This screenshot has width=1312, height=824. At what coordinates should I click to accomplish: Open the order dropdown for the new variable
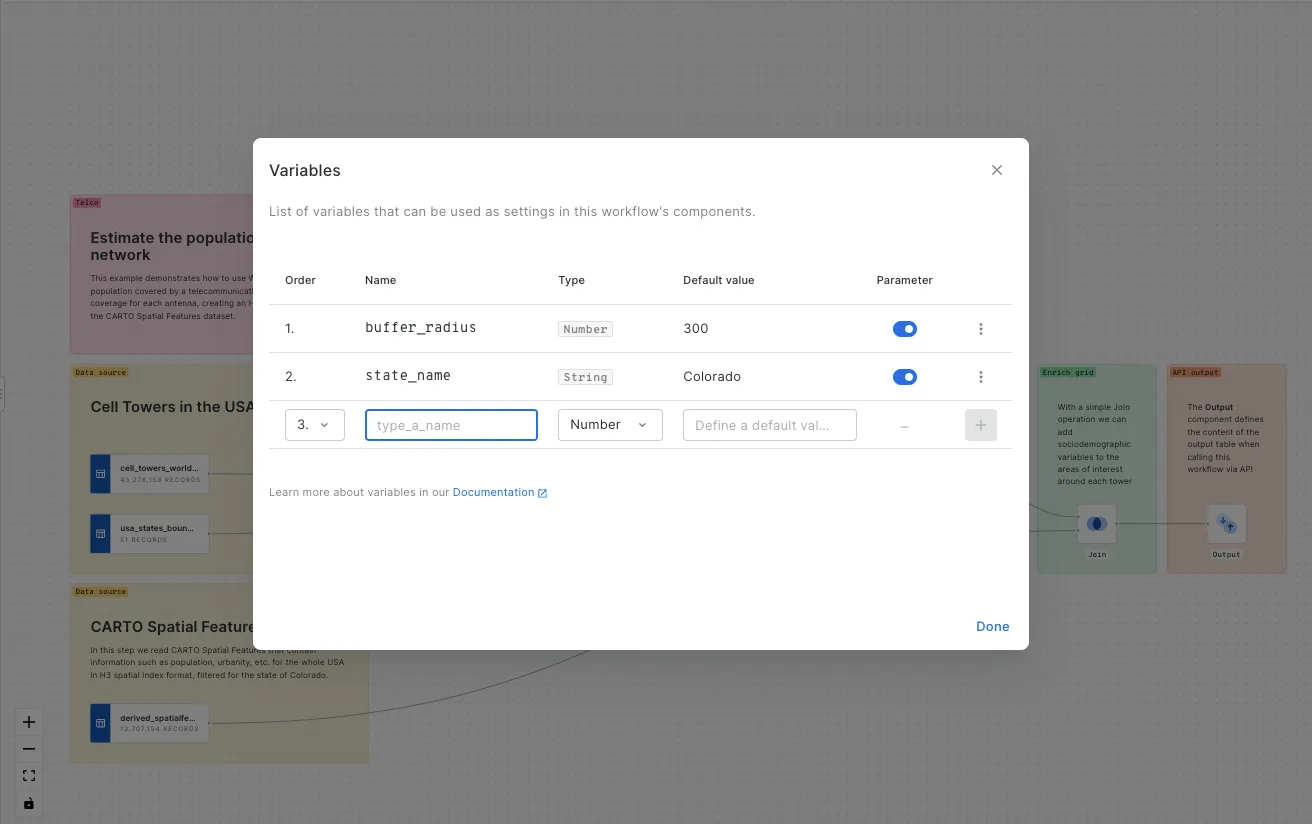click(x=315, y=424)
